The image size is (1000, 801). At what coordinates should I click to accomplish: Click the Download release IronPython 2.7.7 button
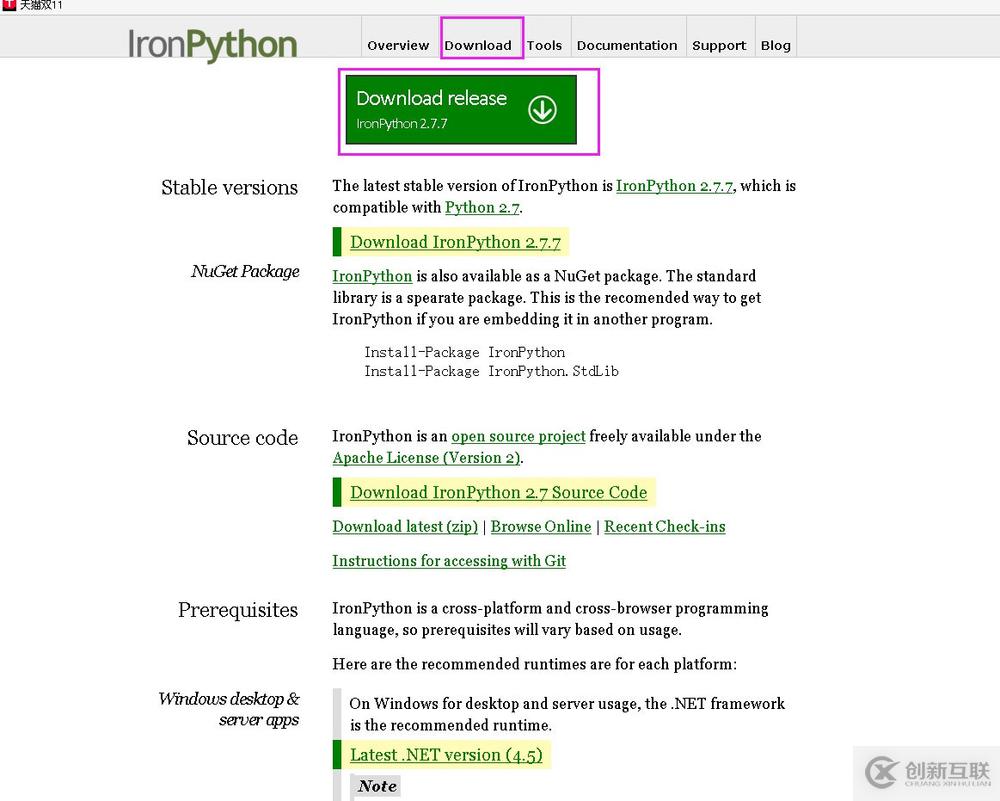click(x=468, y=109)
